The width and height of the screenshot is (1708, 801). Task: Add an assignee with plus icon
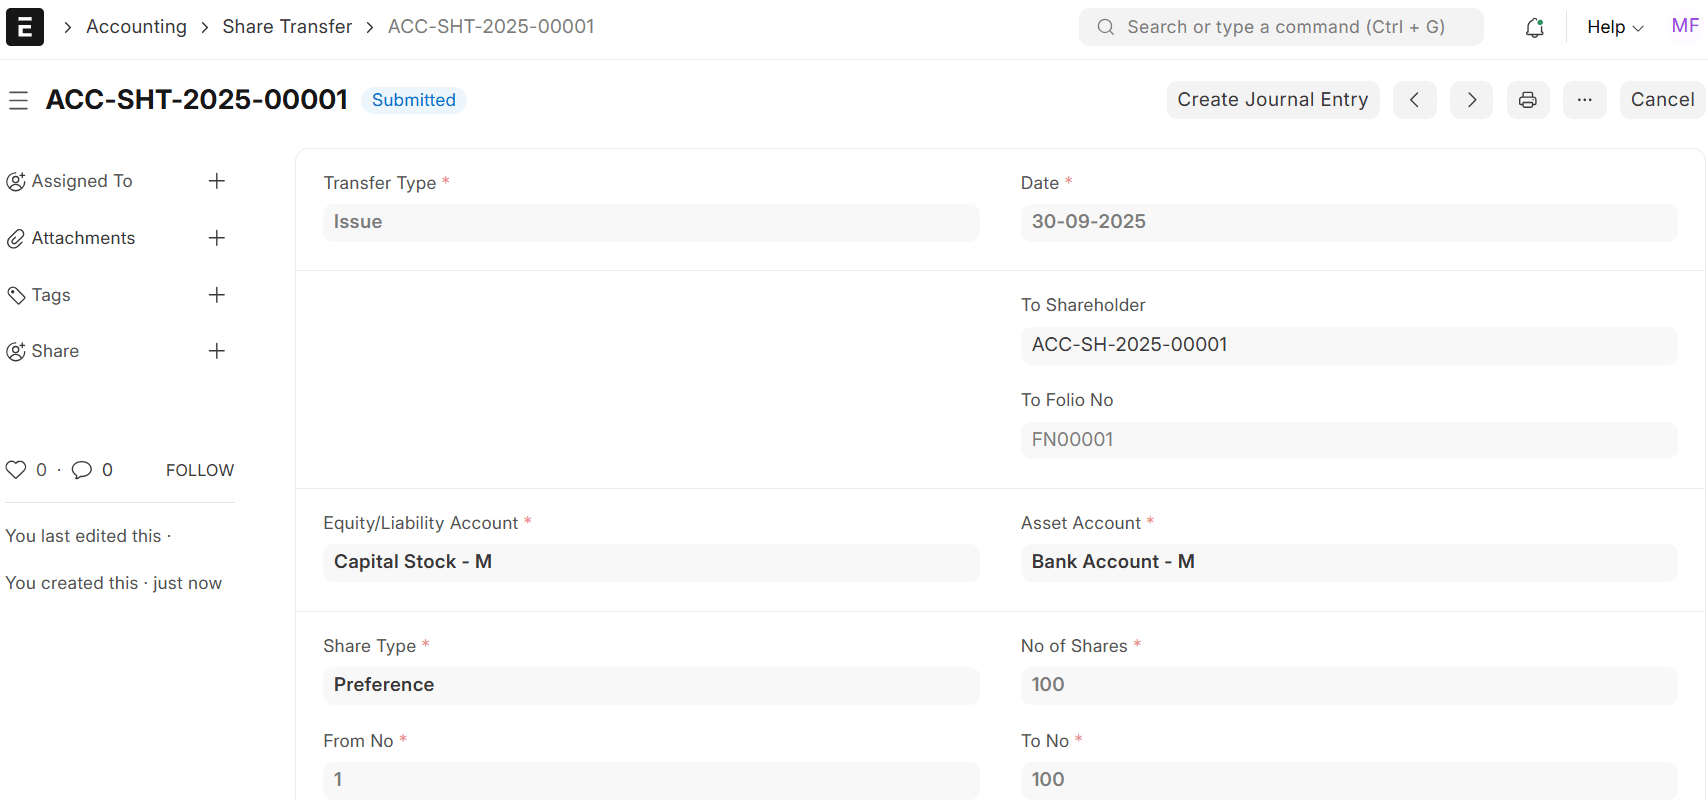click(216, 181)
